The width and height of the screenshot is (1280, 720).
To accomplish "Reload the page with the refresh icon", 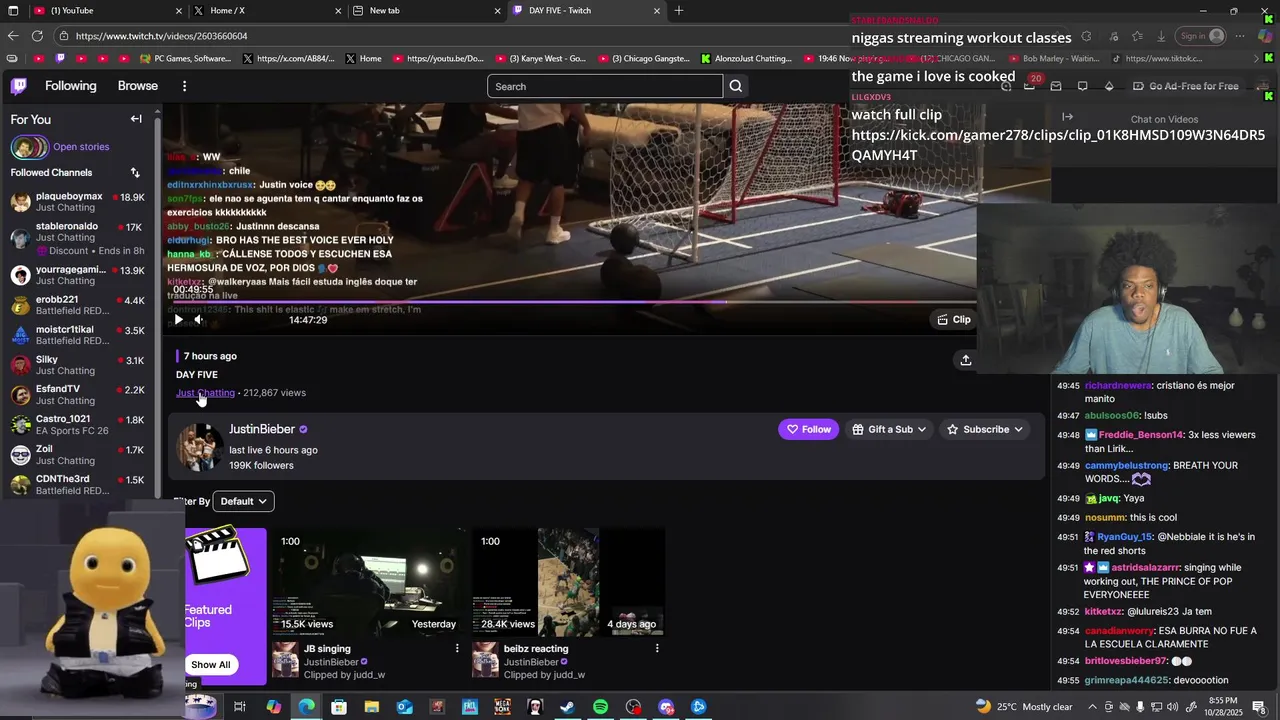I will 37,36.
